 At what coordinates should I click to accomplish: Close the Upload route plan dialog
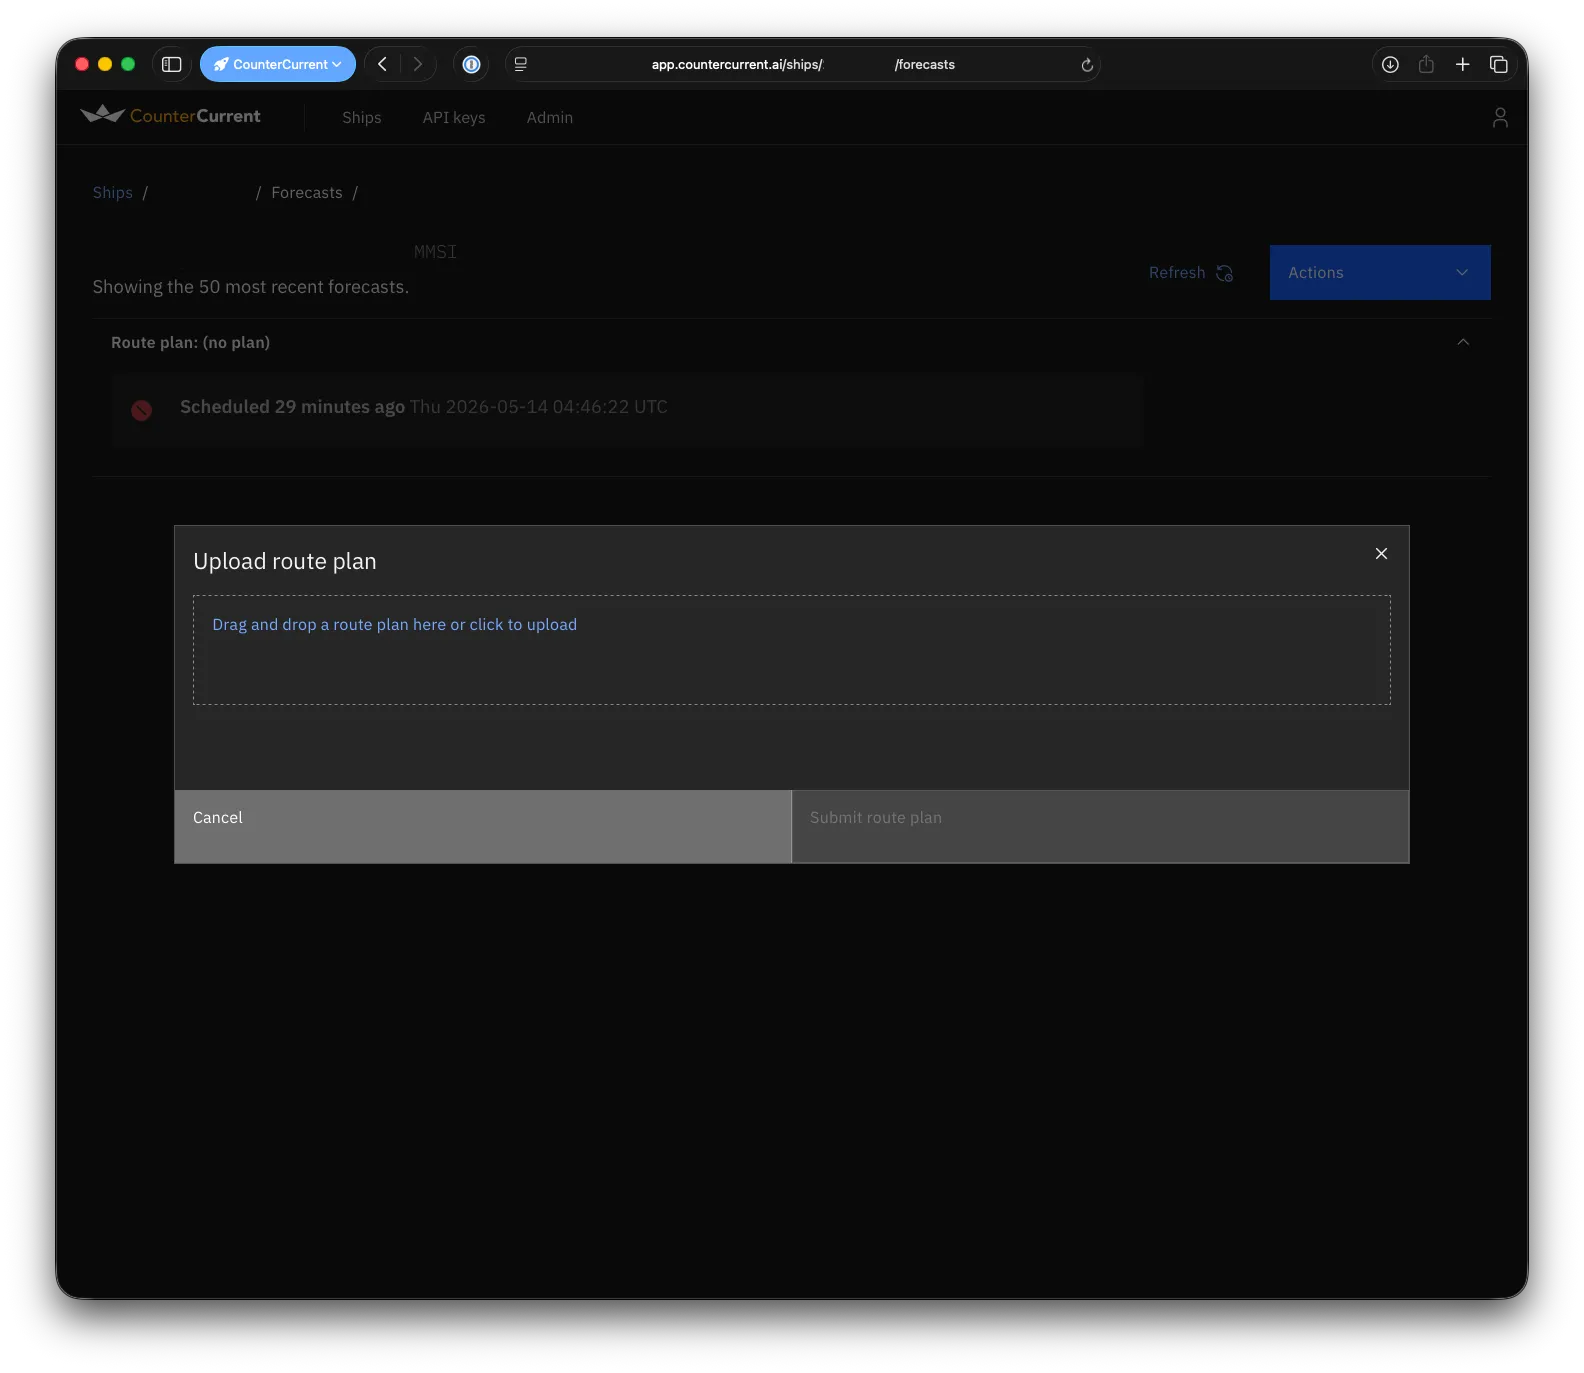(x=1381, y=553)
